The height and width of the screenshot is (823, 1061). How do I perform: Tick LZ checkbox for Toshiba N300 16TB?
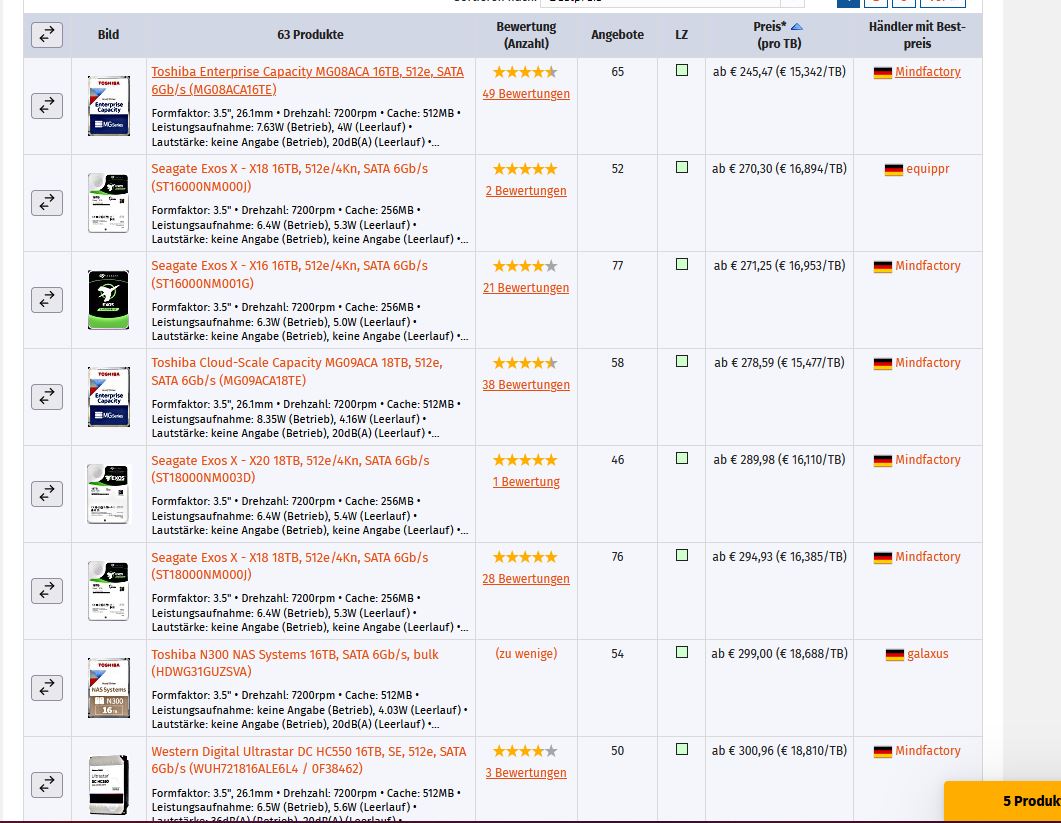point(682,652)
